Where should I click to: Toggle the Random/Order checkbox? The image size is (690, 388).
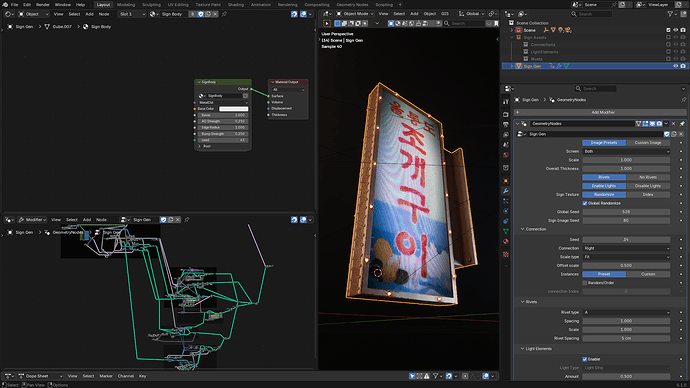click(585, 283)
